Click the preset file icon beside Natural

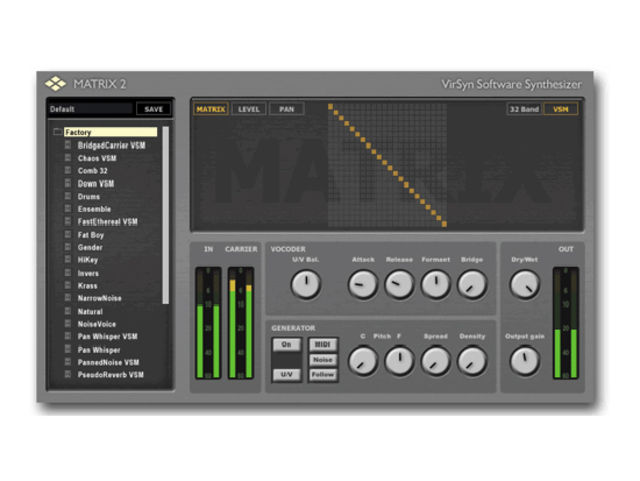tap(68, 311)
